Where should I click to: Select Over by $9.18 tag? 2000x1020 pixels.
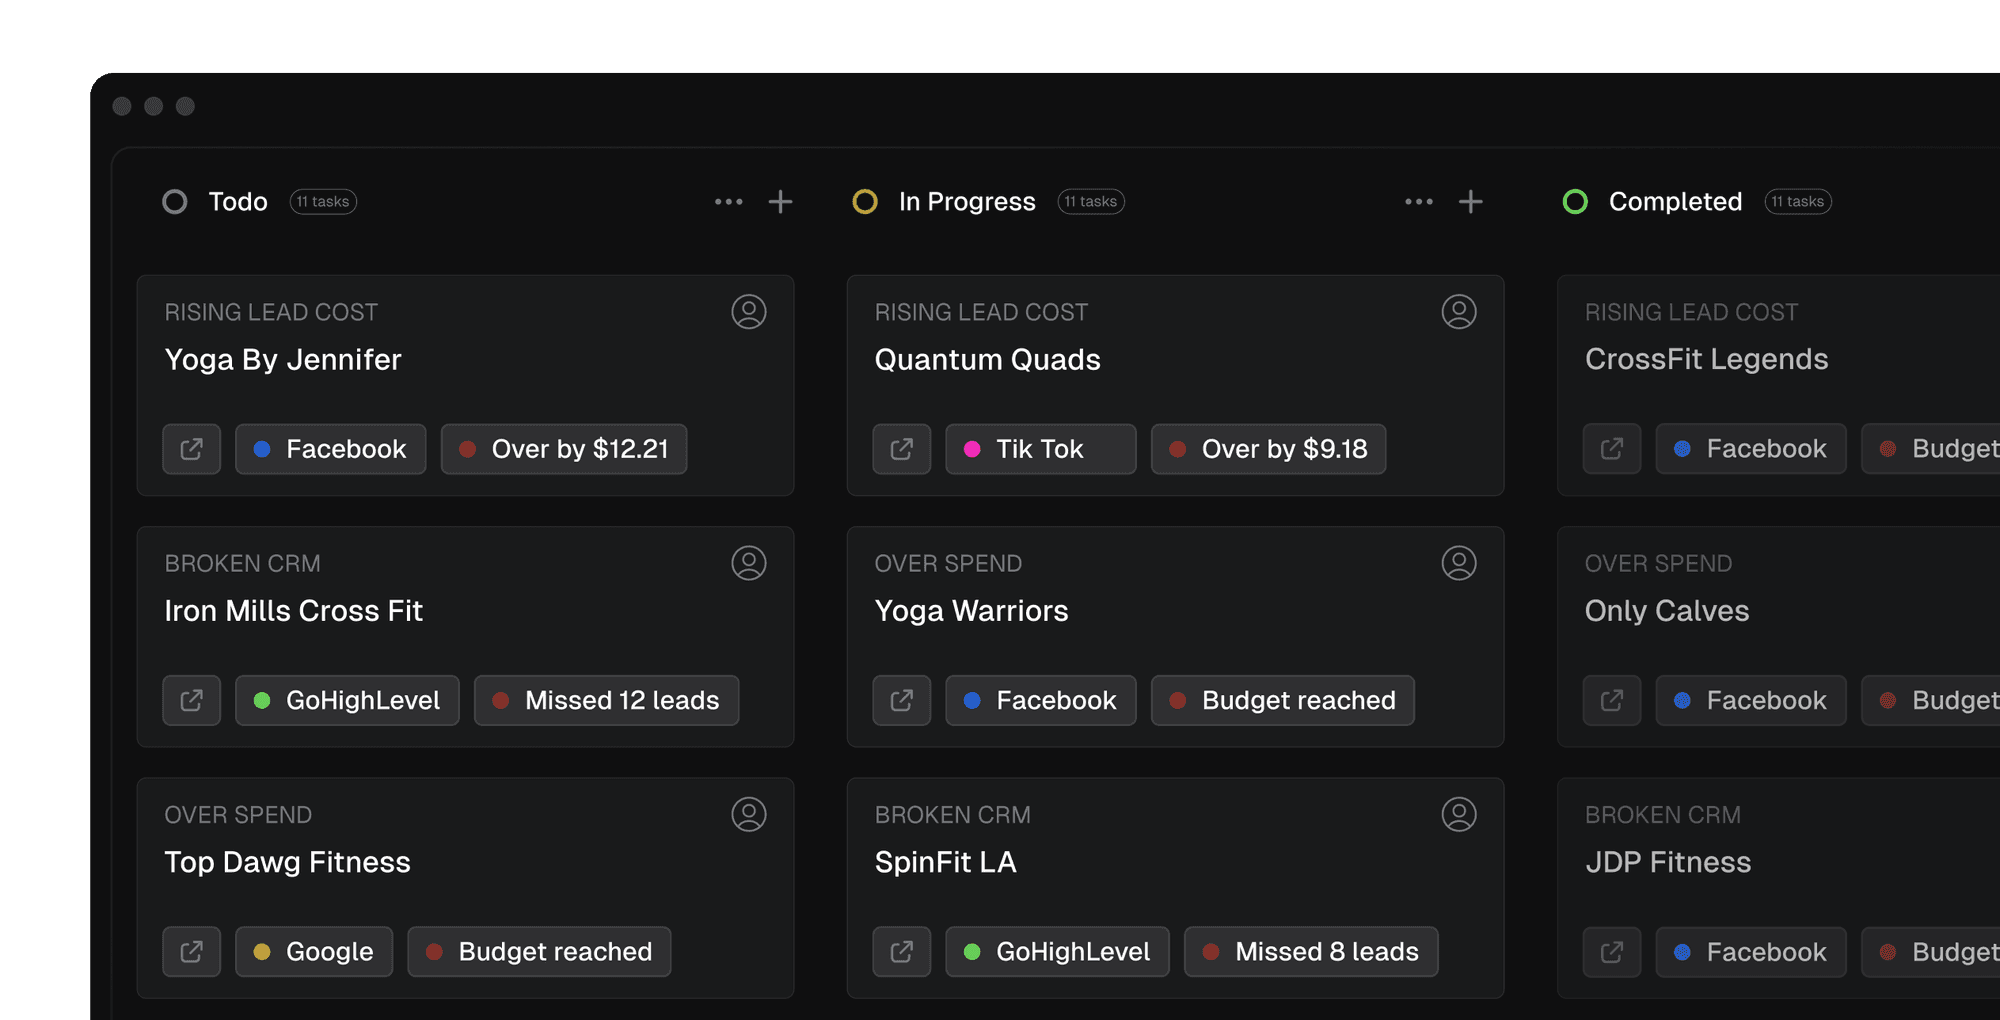[x=1269, y=449]
